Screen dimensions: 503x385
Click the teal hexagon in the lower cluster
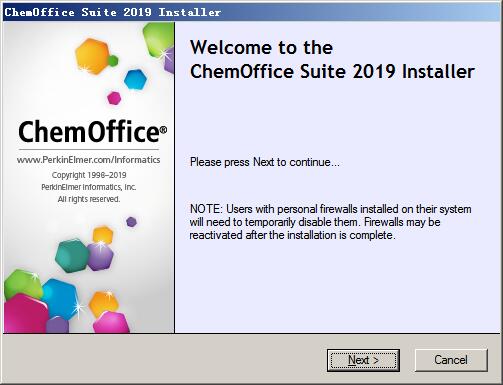[x=72, y=256]
